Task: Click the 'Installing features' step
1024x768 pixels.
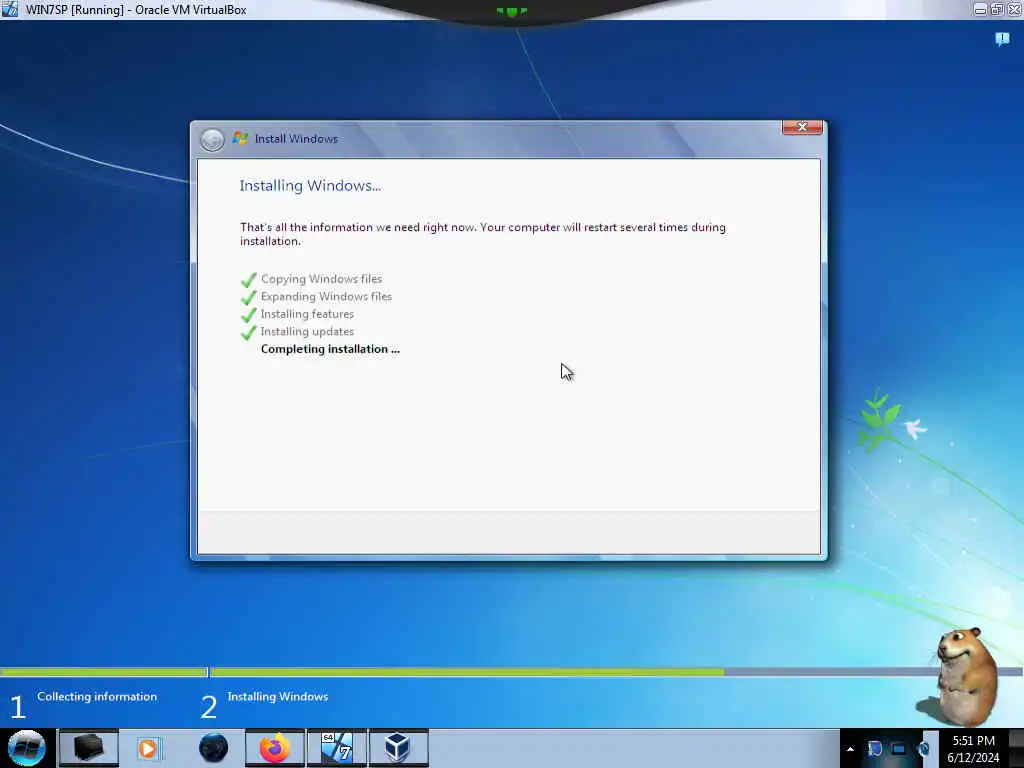Action: tap(307, 314)
